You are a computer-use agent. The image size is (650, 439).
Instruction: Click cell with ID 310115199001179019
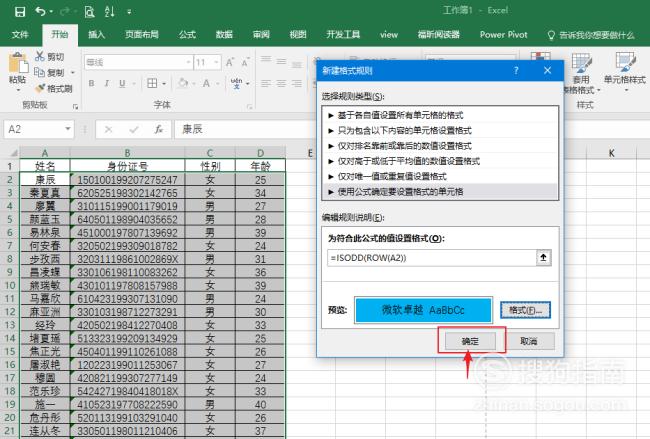(127, 206)
